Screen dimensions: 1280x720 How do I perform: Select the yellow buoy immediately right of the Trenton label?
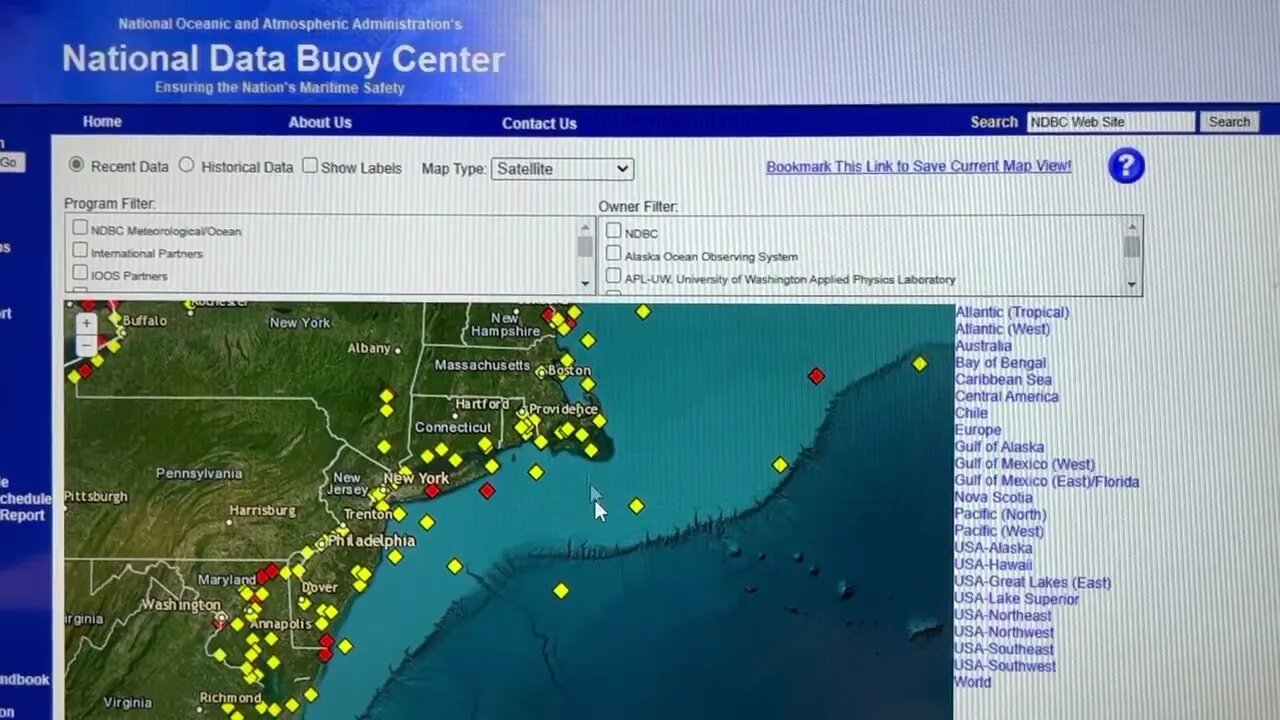(399, 514)
